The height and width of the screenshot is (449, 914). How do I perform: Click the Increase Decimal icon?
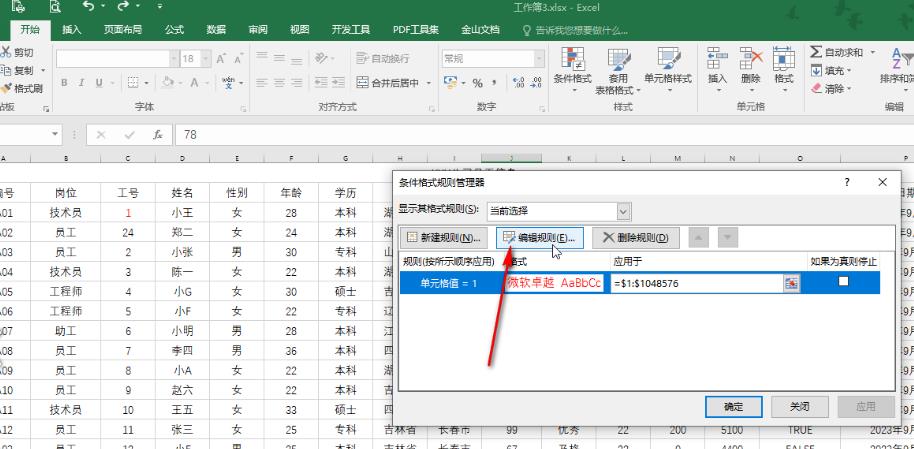point(517,83)
